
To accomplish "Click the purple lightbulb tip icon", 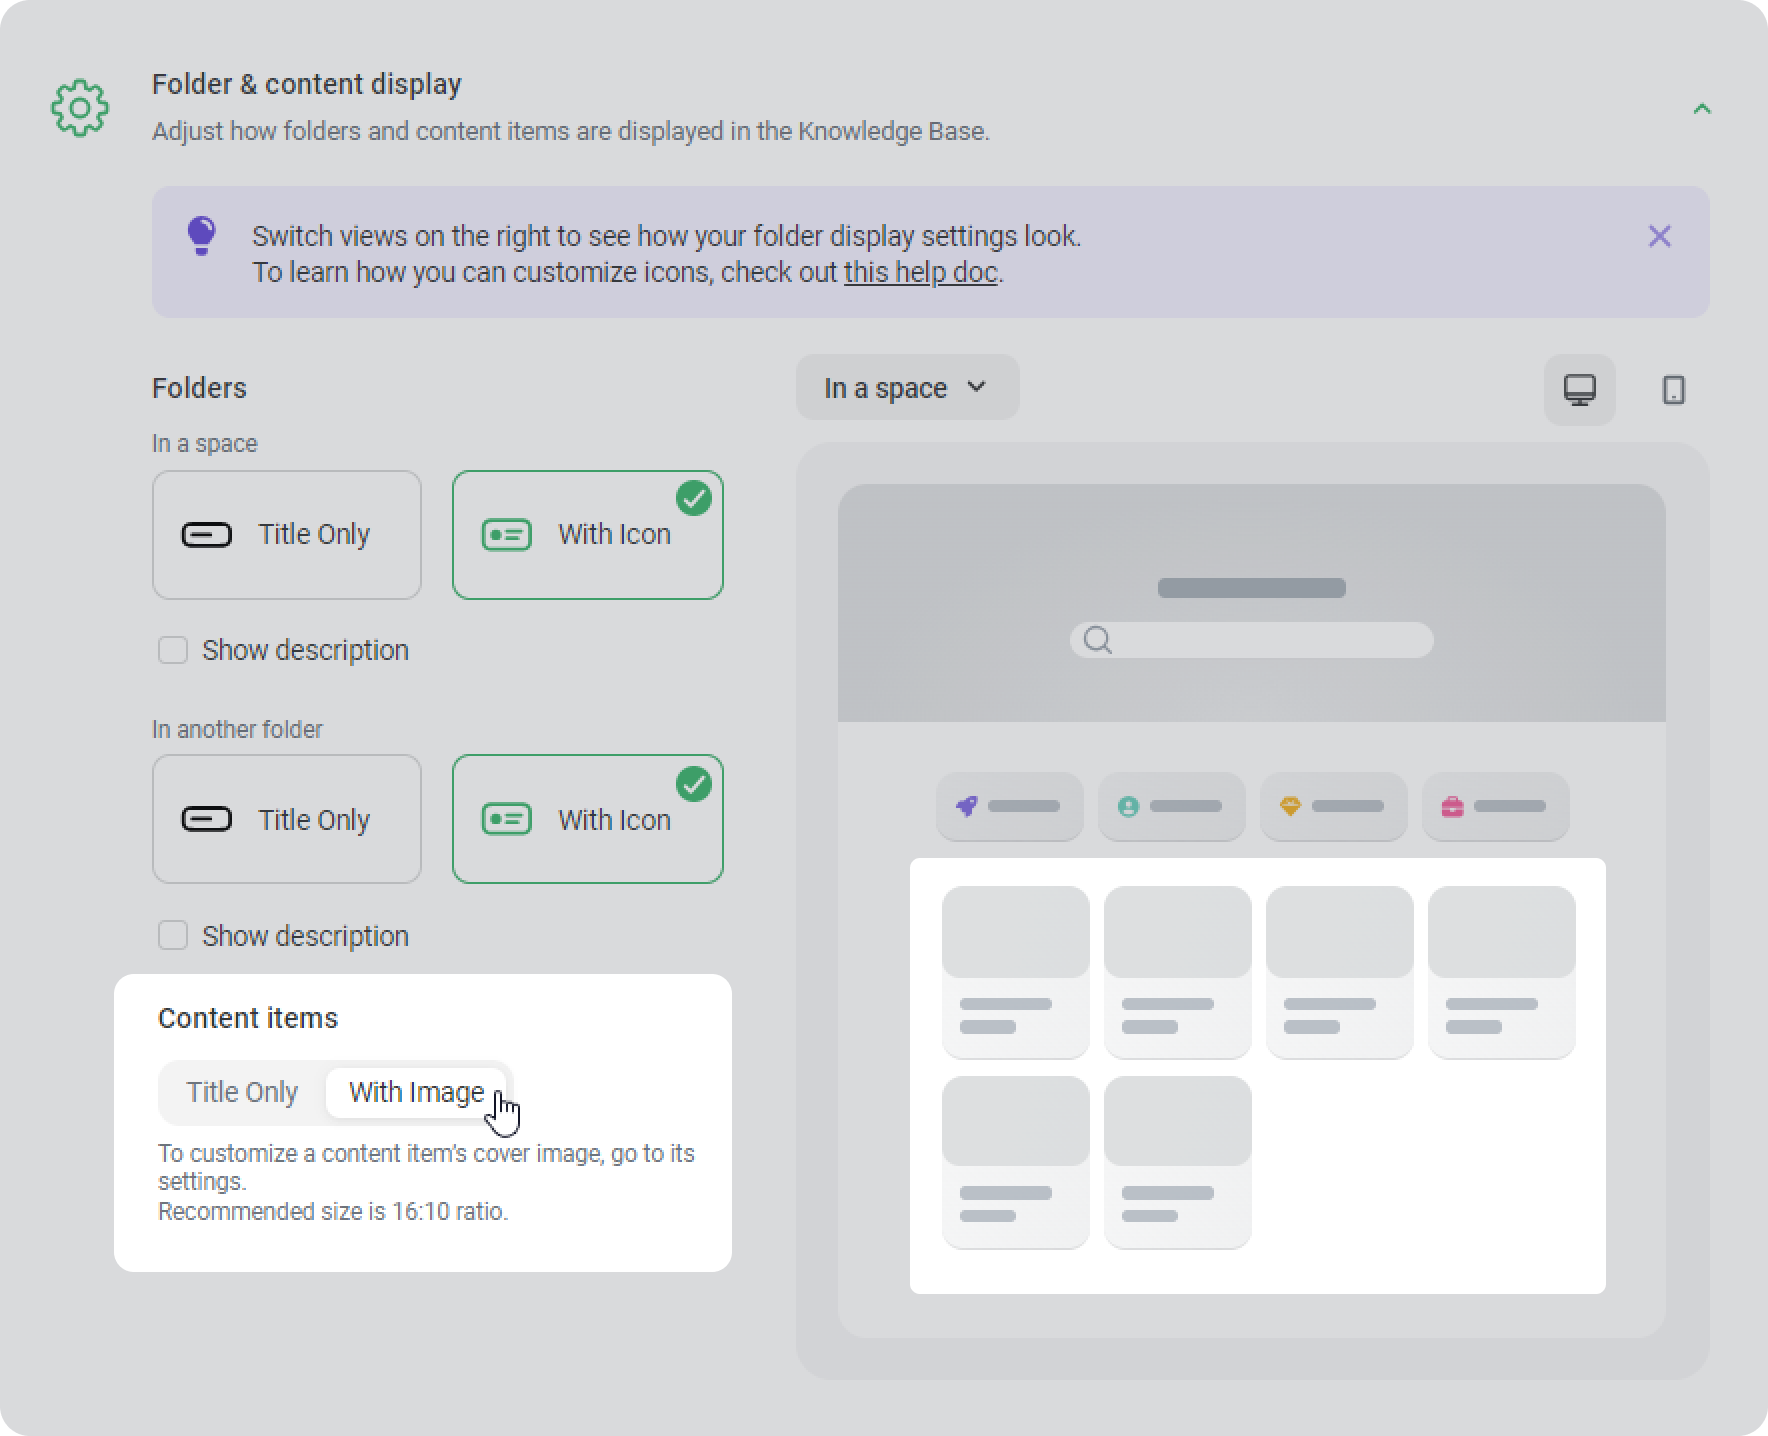I will (x=201, y=236).
